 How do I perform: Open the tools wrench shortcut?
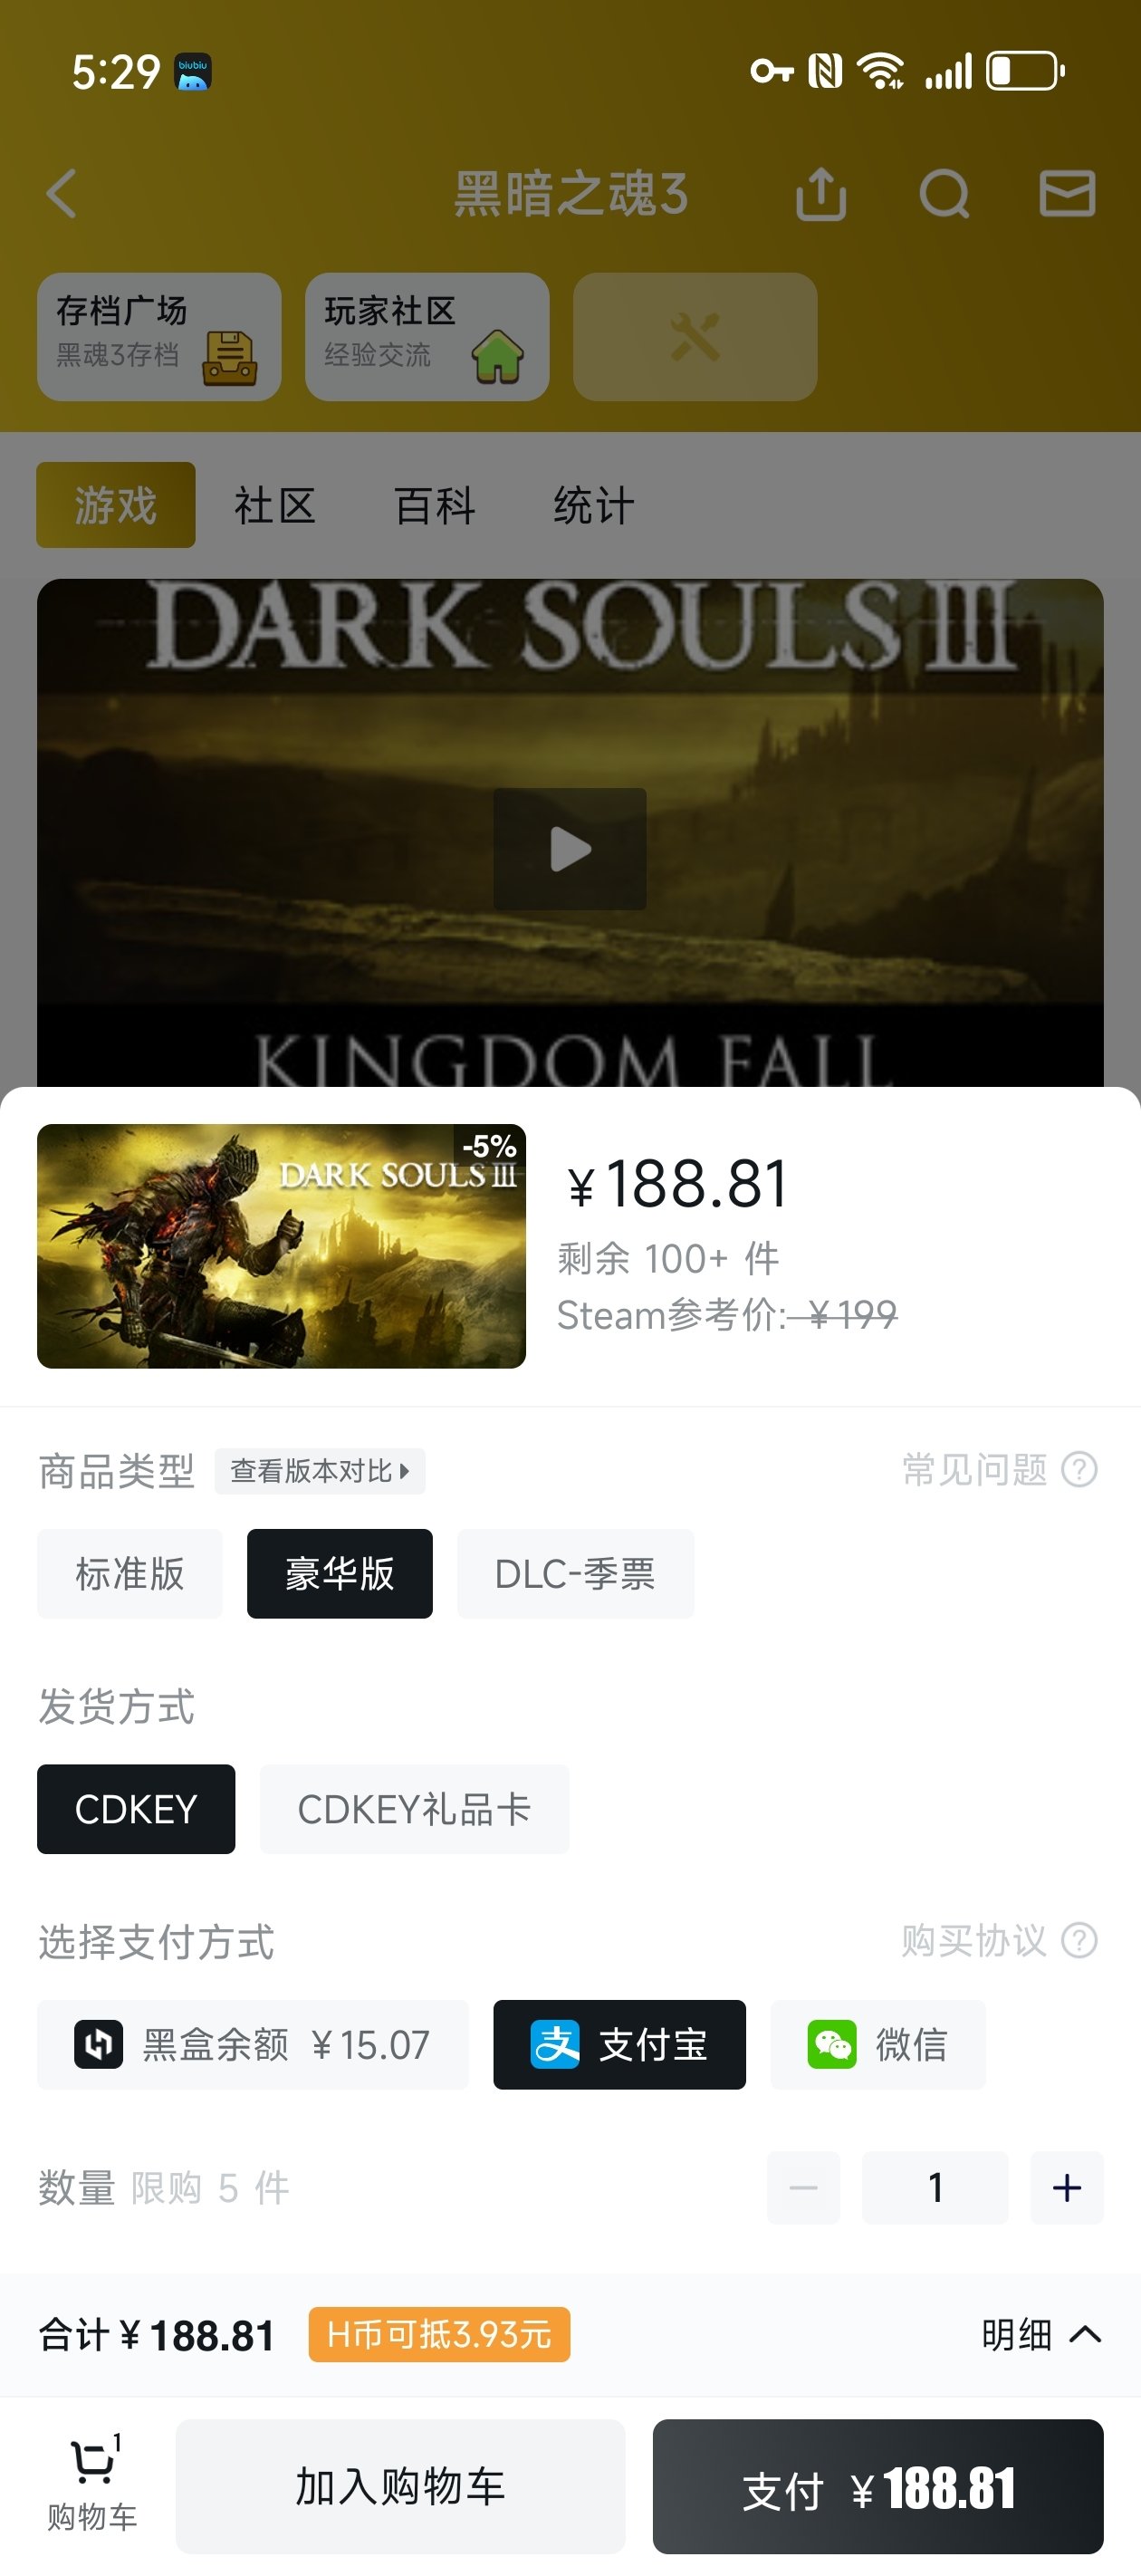(x=695, y=337)
